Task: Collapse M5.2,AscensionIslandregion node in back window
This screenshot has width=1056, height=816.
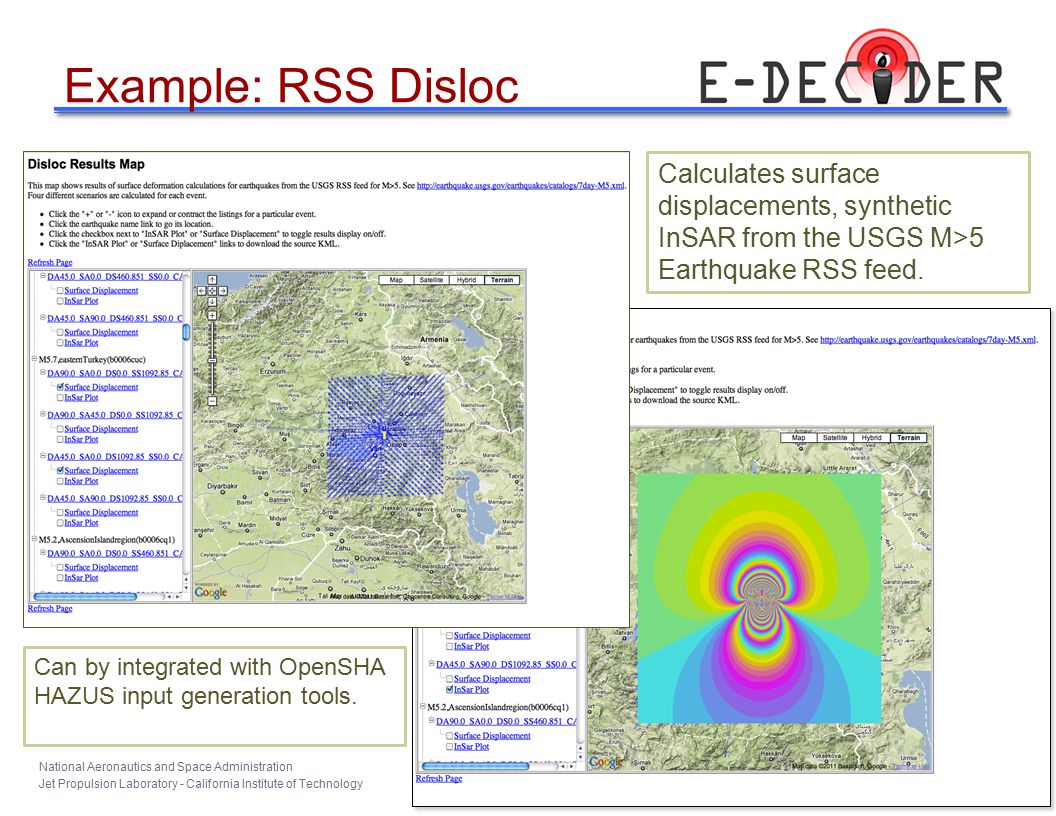Action: (x=422, y=706)
